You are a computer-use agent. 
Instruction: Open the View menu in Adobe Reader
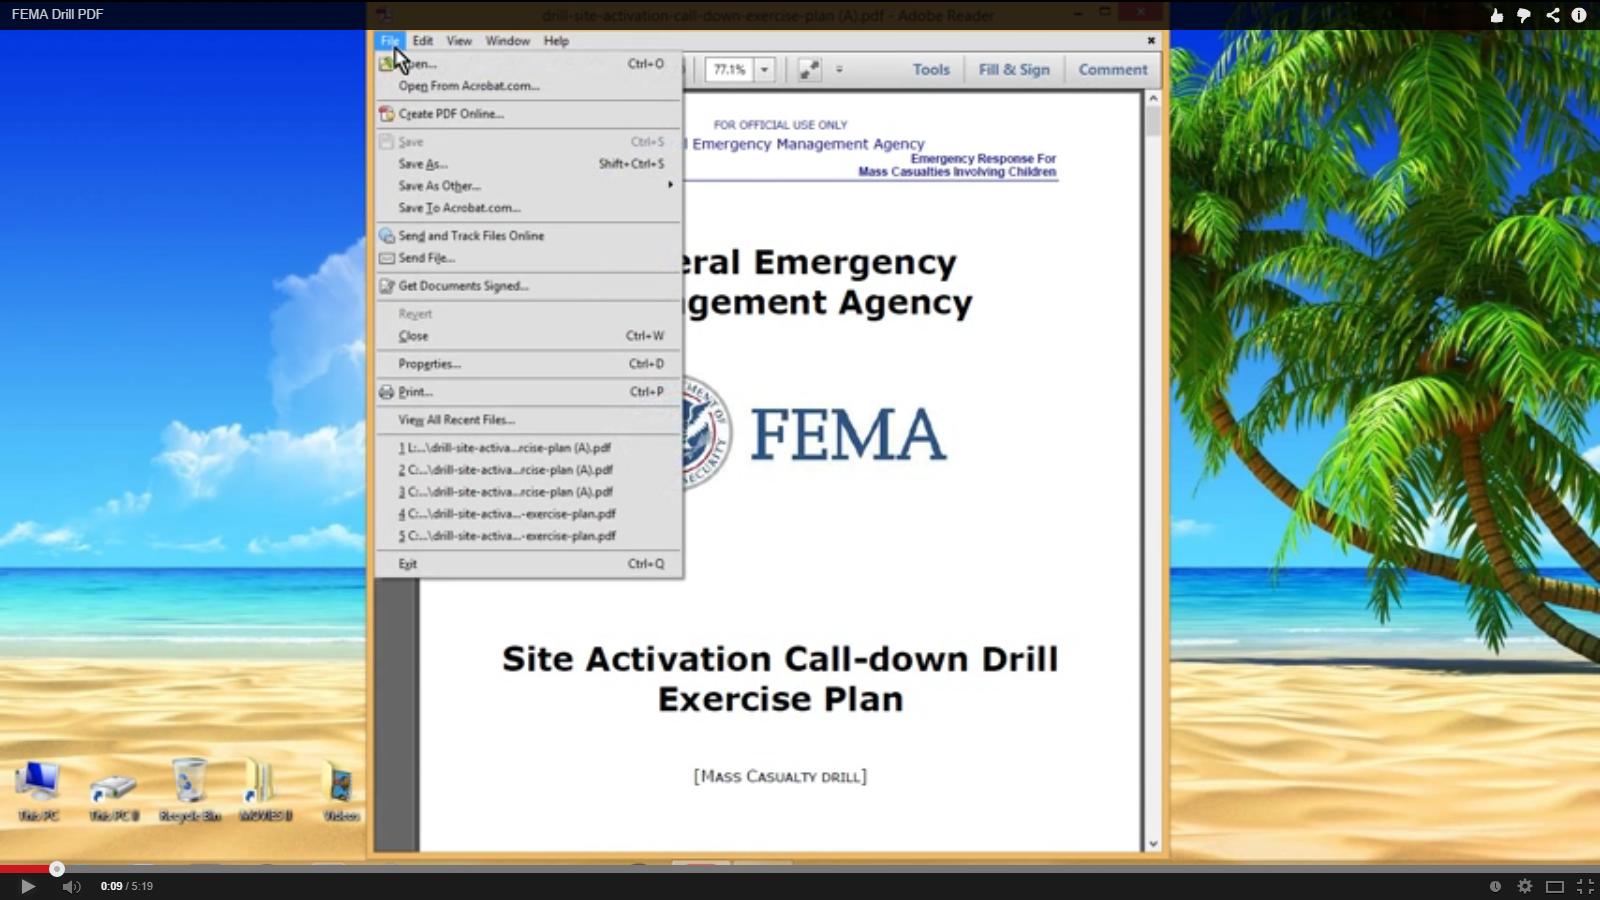point(459,41)
